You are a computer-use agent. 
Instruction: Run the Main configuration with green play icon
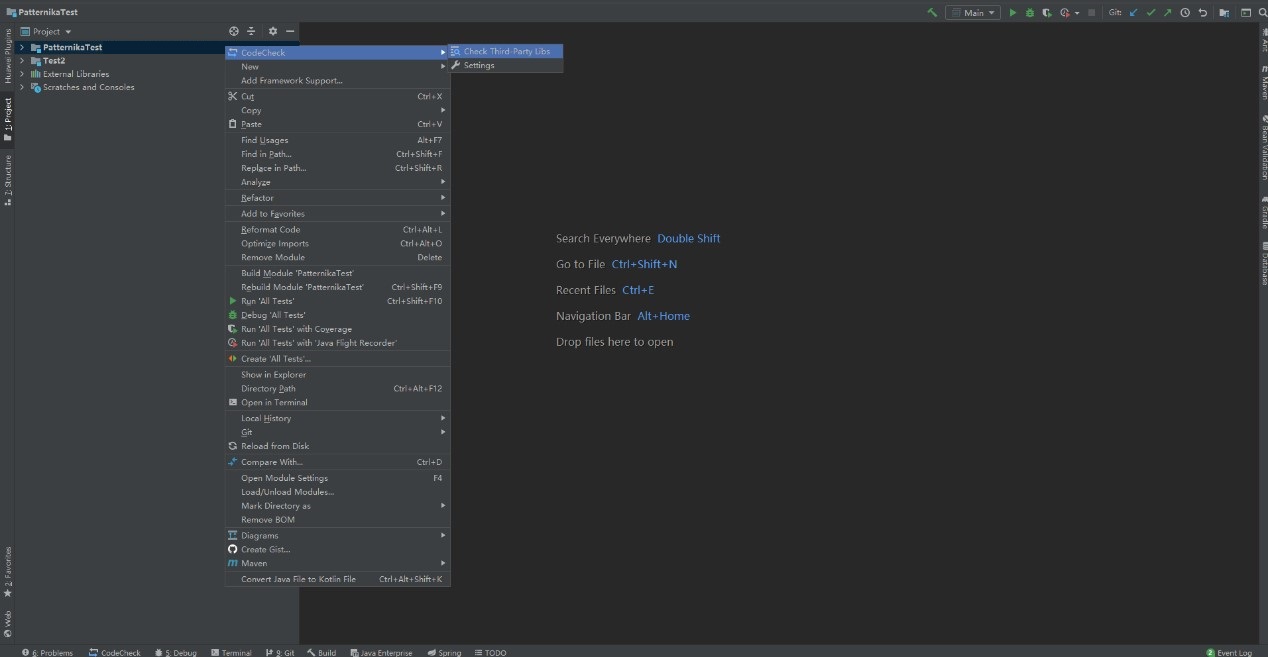coord(1013,13)
